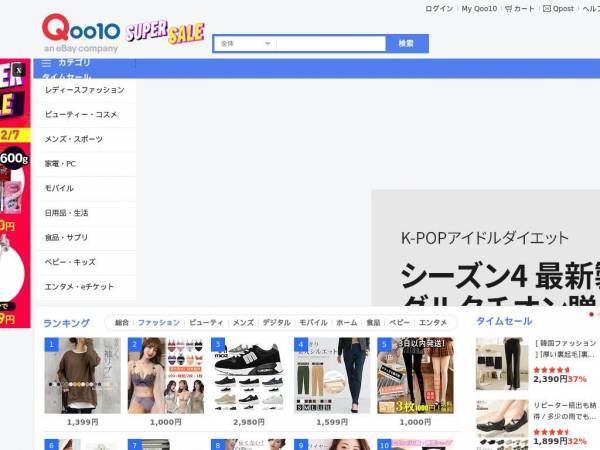Select レディースファッション category
The image size is (600, 450).
click(x=85, y=90)
